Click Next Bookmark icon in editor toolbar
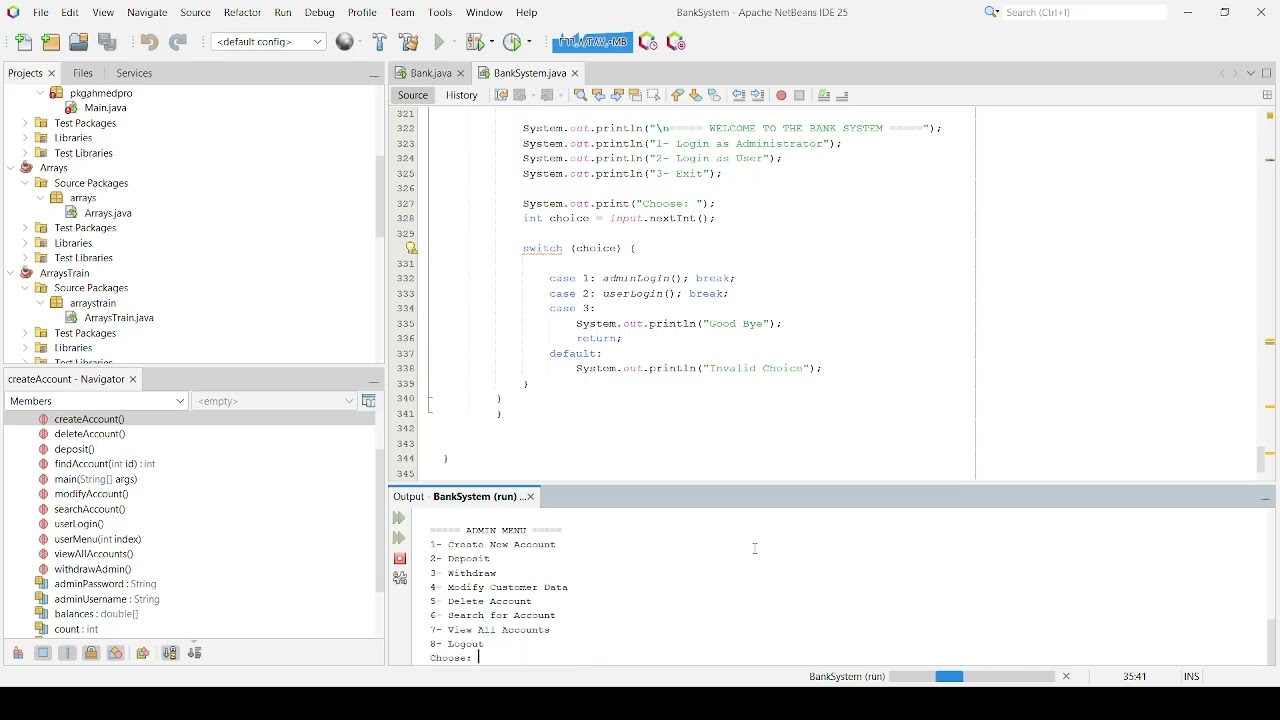This screenshot has height=720, width=1280. coord(696,95)
